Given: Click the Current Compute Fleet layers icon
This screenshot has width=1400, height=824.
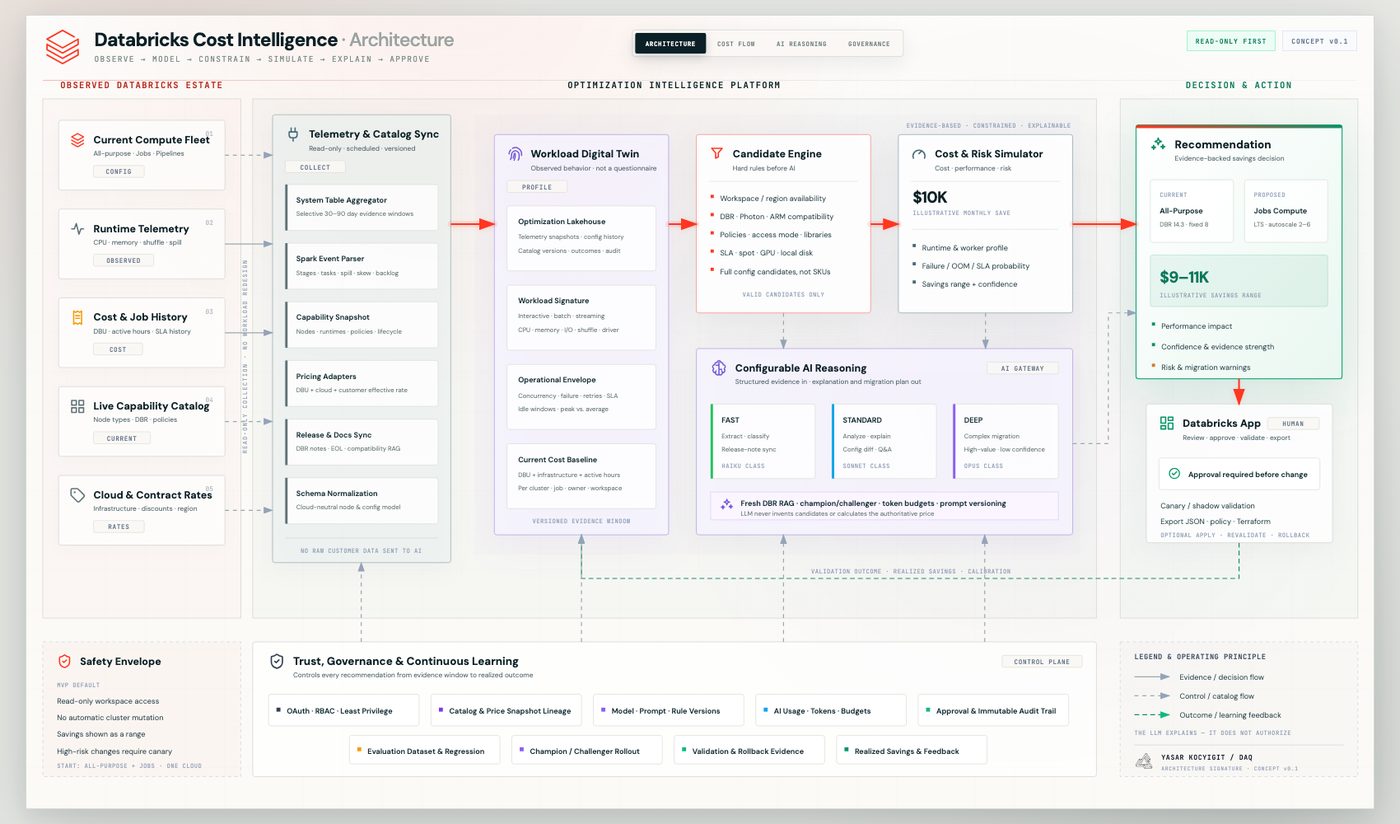Looking at the screenshot, I should click(x=77, y=140).
